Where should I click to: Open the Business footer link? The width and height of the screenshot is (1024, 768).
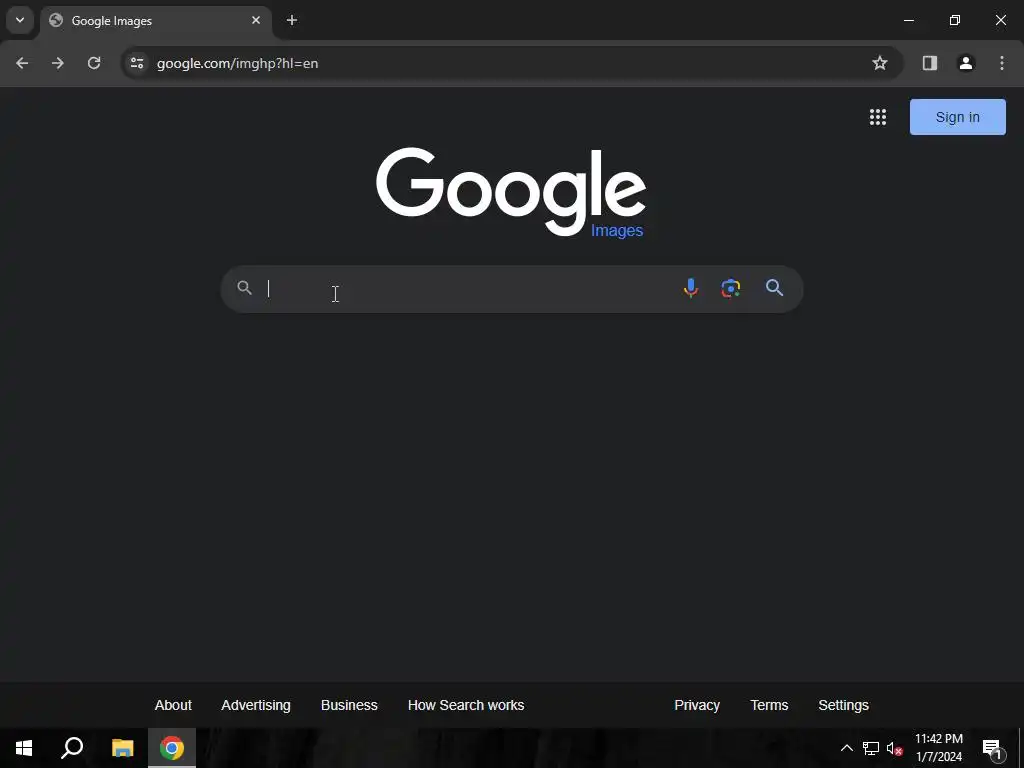(349, 705)
